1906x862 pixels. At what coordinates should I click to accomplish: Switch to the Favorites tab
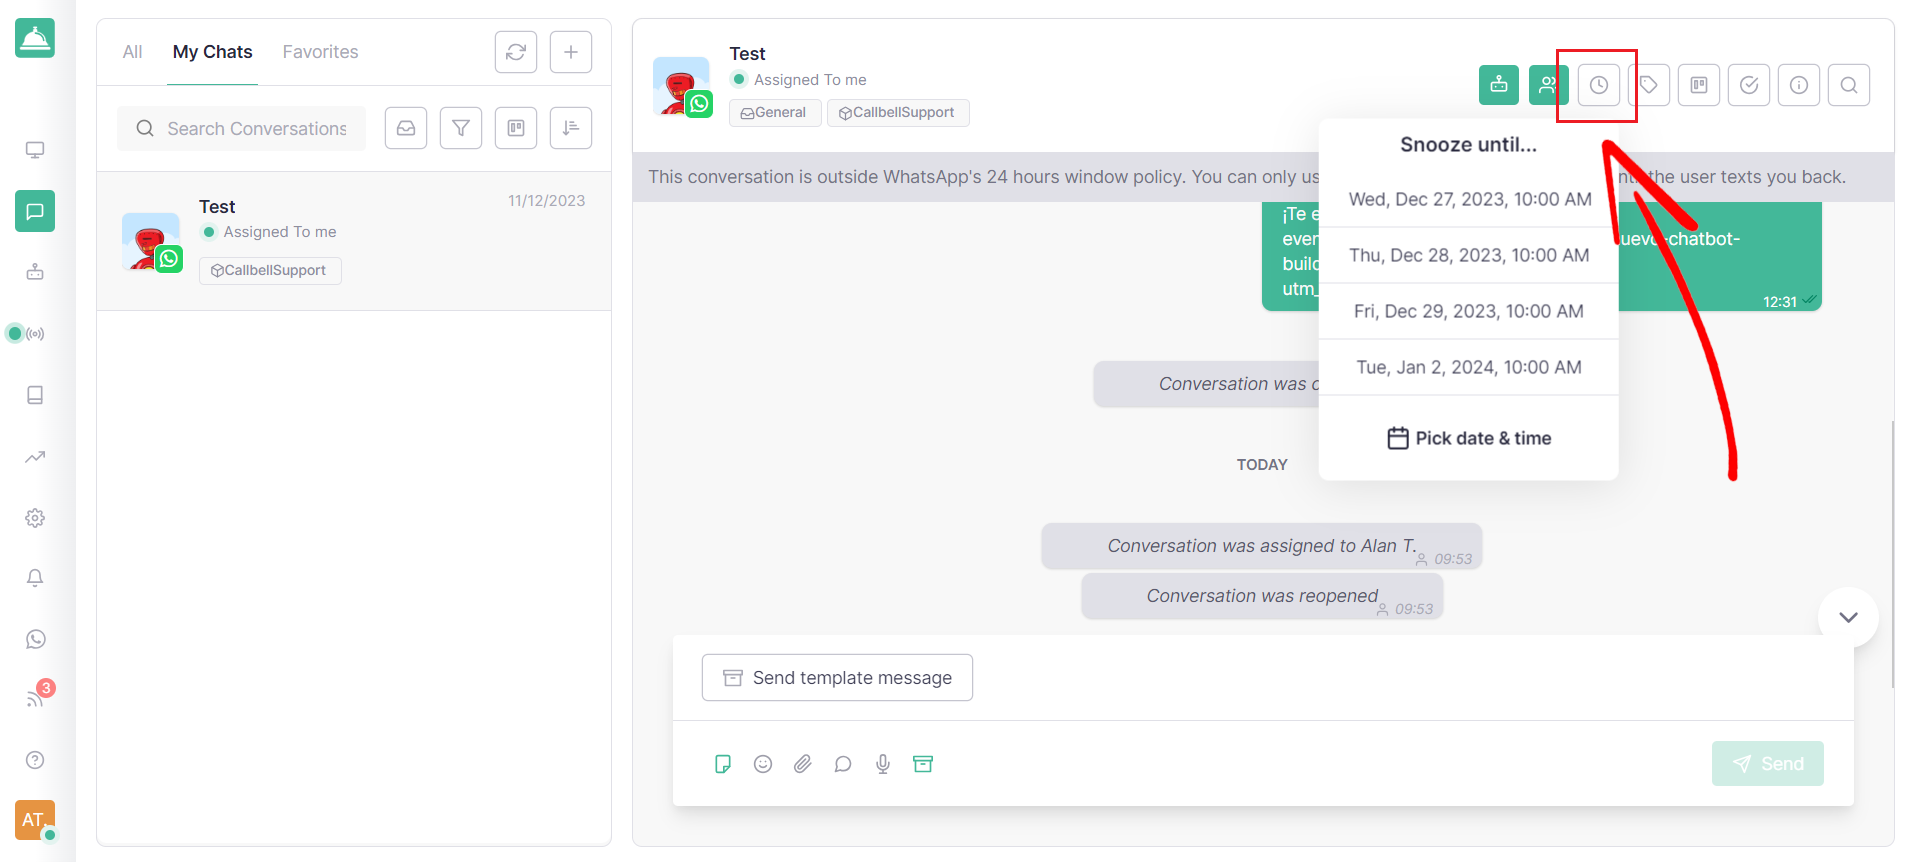tap(320, 52)
